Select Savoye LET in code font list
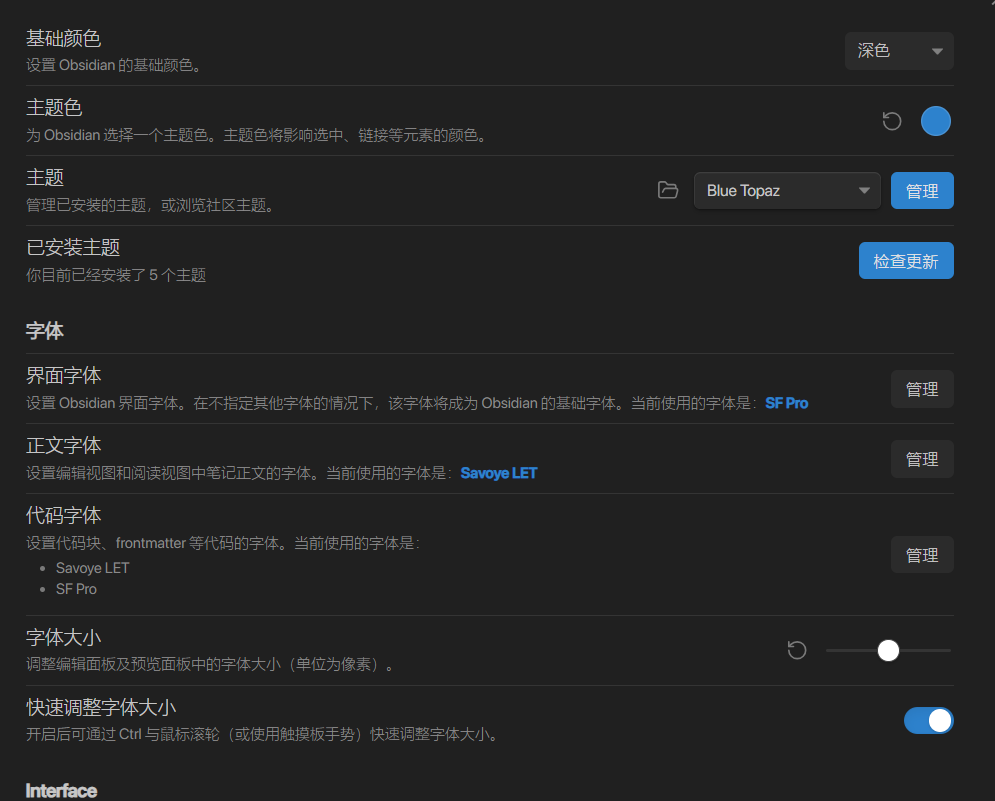This screenshot has width=995, height=801. [x=92, y=567]
